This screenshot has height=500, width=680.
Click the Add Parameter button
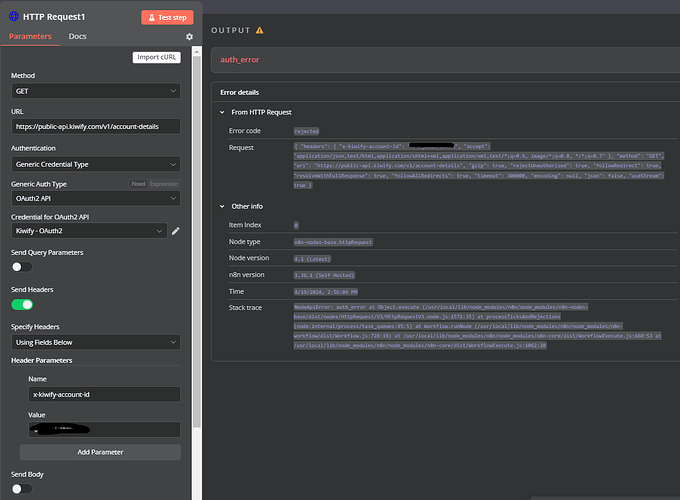pos(100,452)
